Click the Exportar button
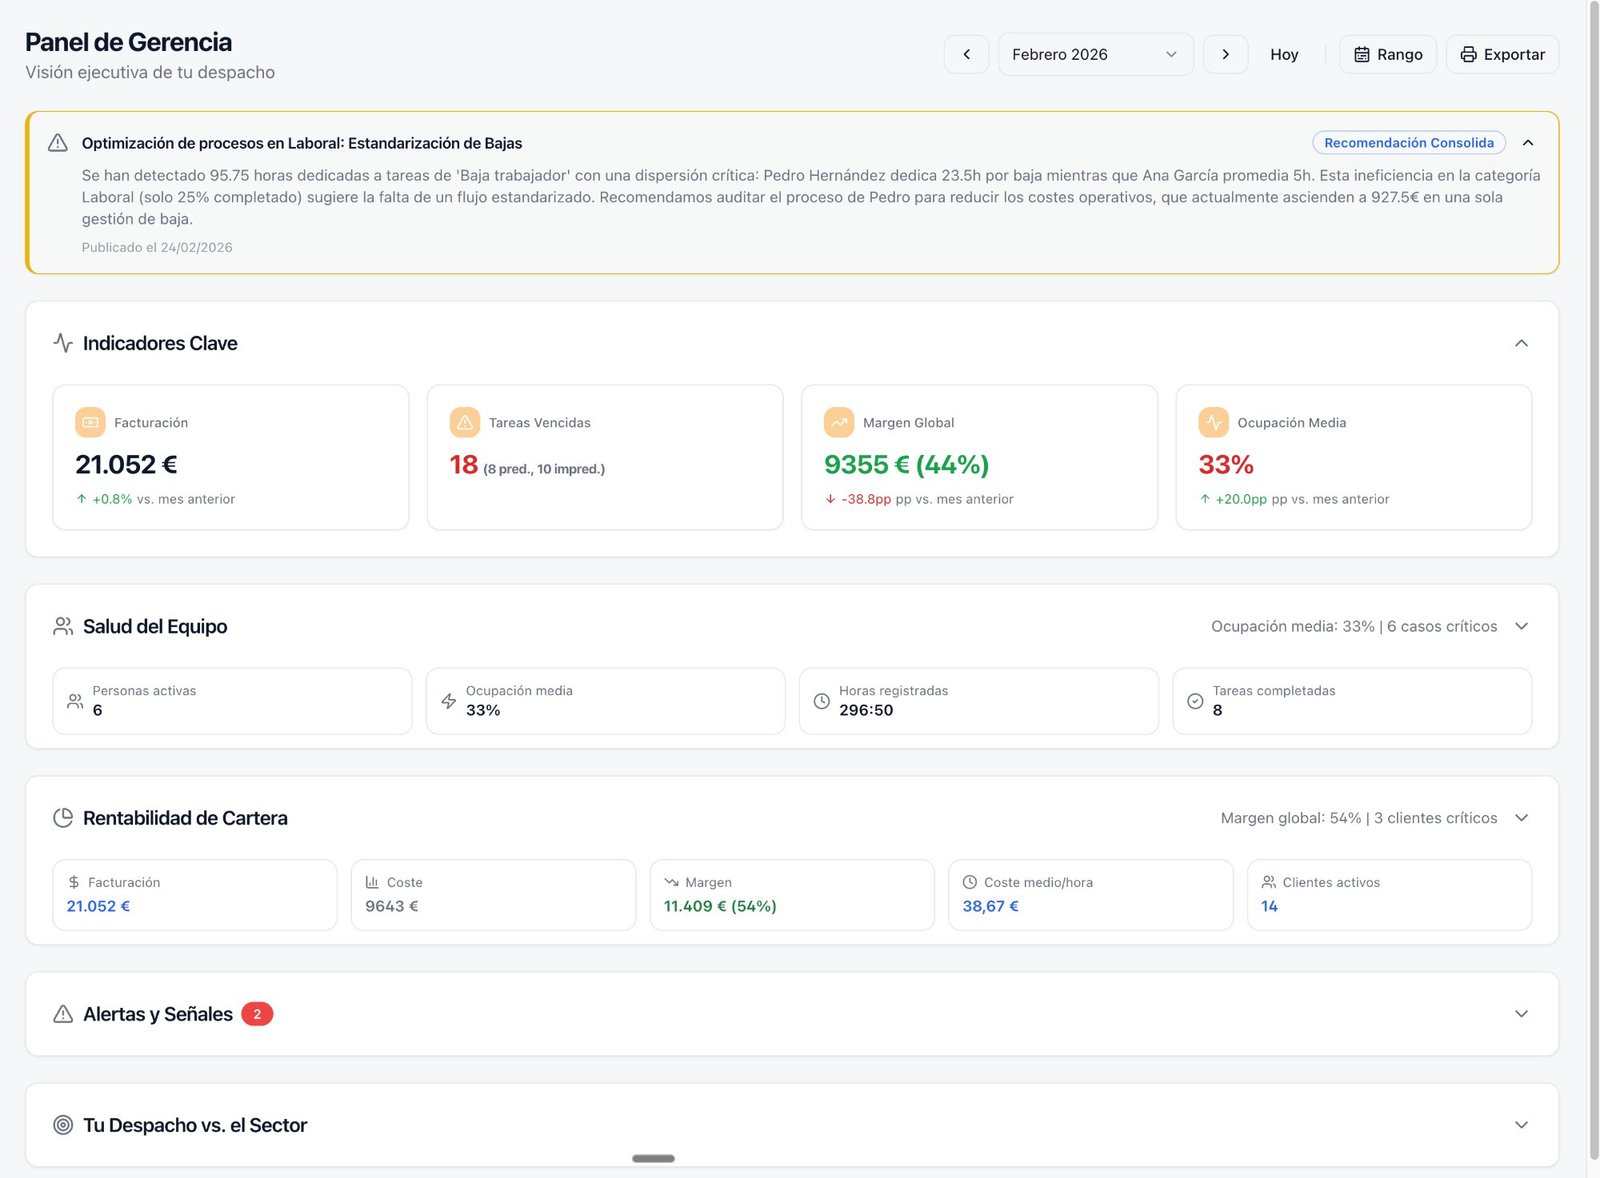This screenshot has width=1600, height=1178. click(1502, 55)
